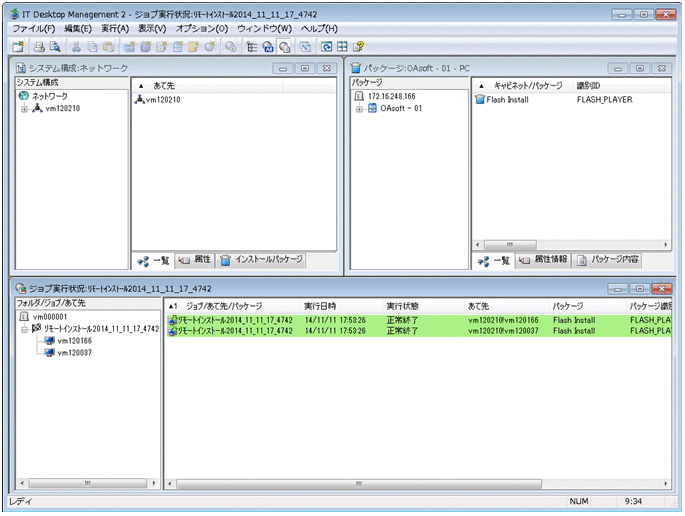Click the help icon in the toolbar
Viewport: 685px width, 516px height.
coord(359,47)
